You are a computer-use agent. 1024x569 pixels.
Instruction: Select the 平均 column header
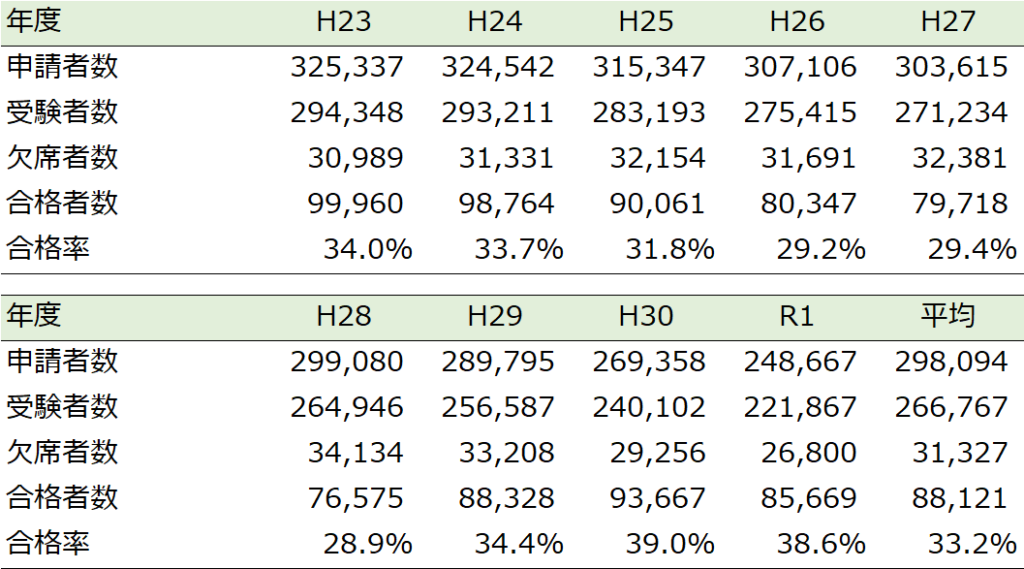[947, 316]
